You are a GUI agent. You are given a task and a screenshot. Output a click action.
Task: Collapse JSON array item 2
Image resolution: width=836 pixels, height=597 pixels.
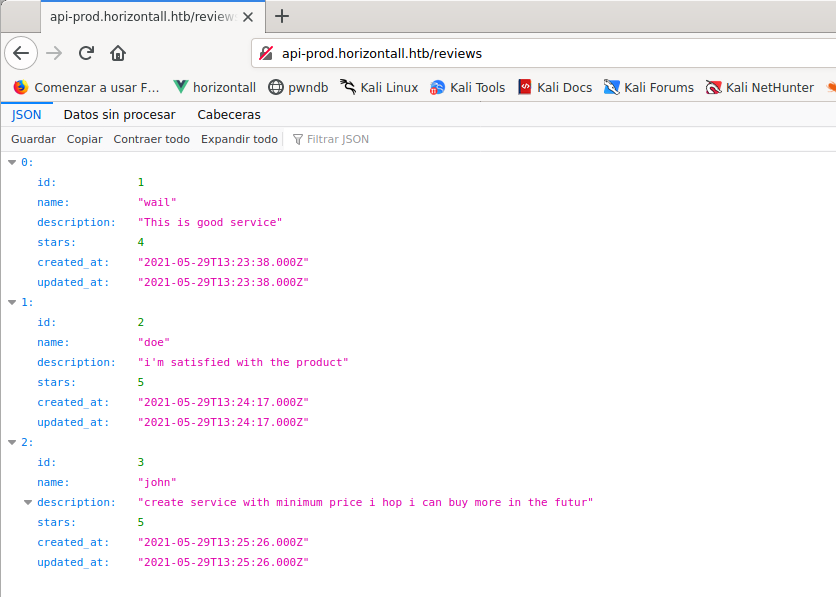click(12, 442)
